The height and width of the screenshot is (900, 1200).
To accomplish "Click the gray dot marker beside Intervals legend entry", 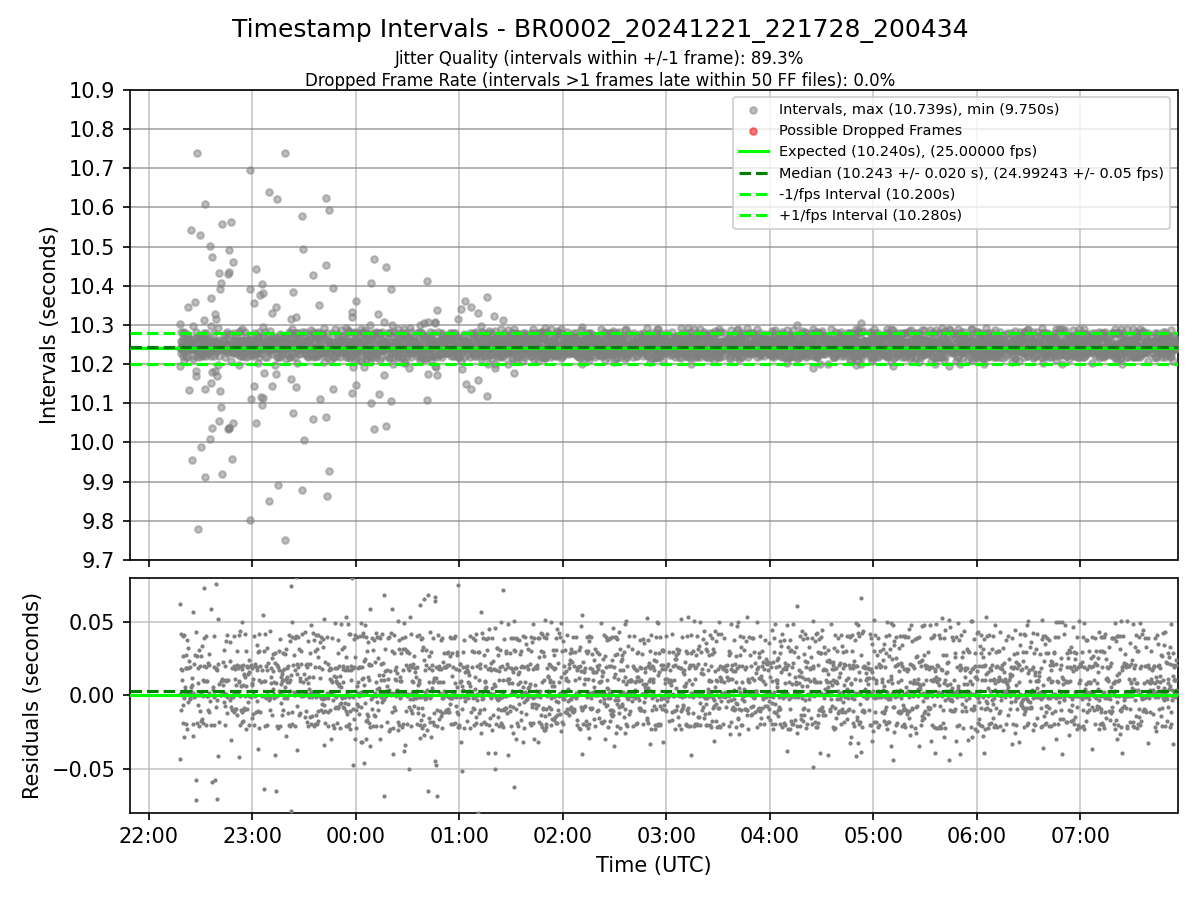I will pos(753,109).
